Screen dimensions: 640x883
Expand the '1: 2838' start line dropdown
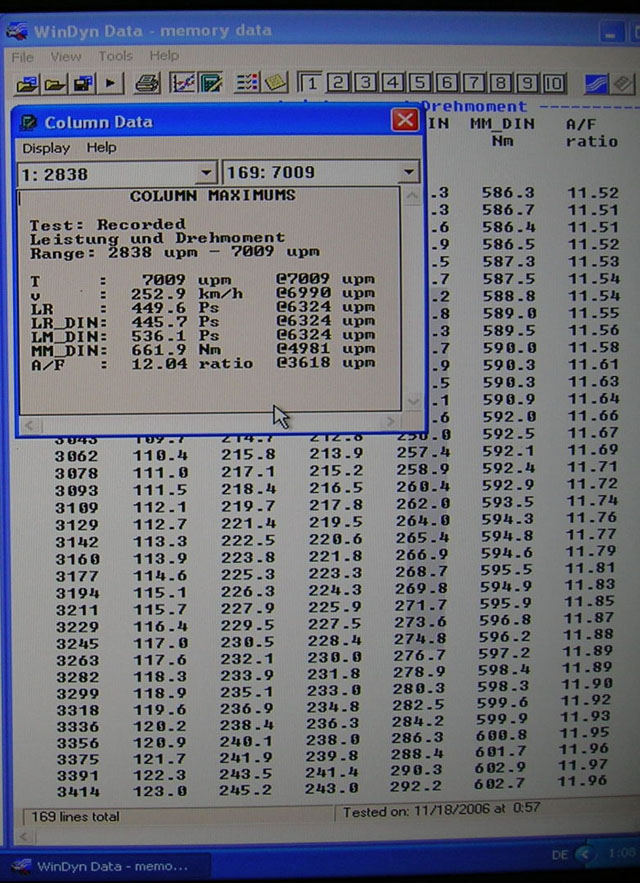[206, 172]
